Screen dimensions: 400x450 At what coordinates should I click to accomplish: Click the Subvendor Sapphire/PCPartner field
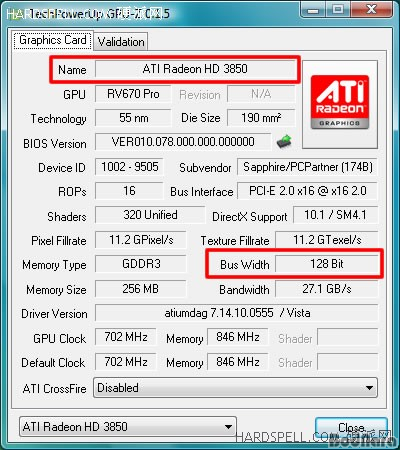tap(307, 167)
